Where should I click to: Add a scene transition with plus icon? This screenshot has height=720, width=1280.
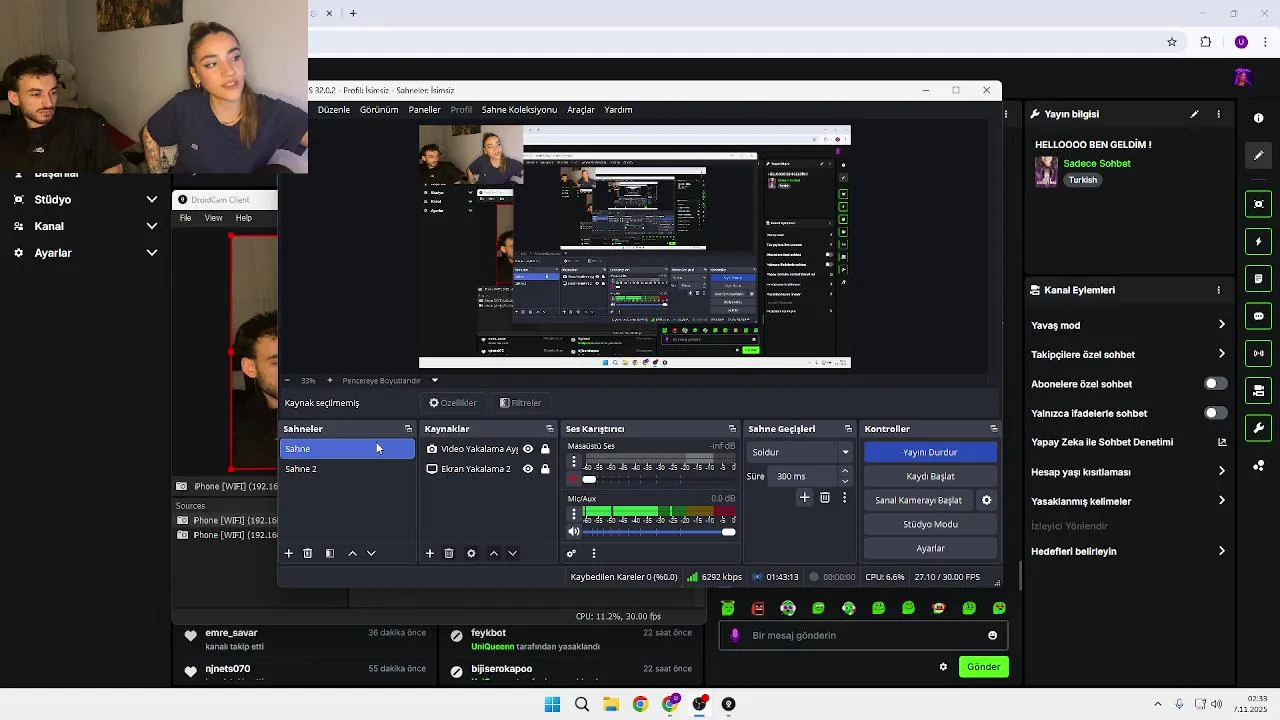(804, 497)
